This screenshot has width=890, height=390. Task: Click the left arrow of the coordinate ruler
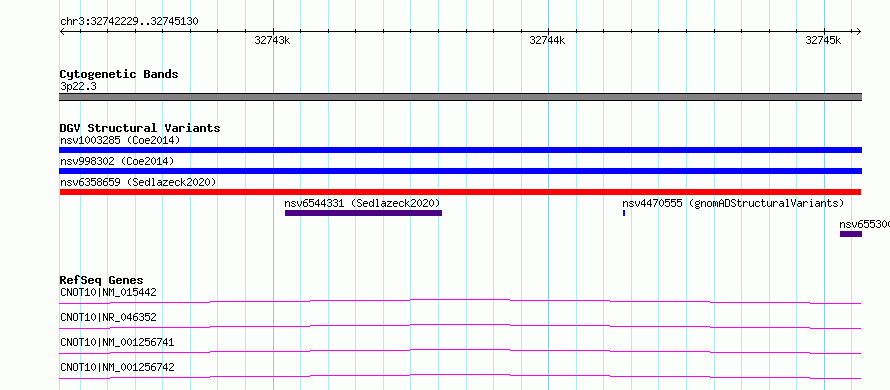(x=62, y=32)
